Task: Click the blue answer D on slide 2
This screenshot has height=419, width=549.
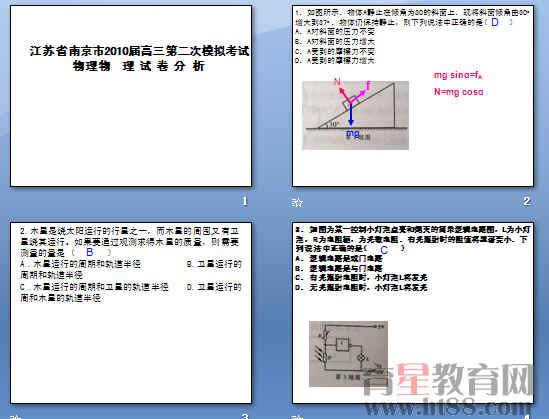Action: click(495, 22)
